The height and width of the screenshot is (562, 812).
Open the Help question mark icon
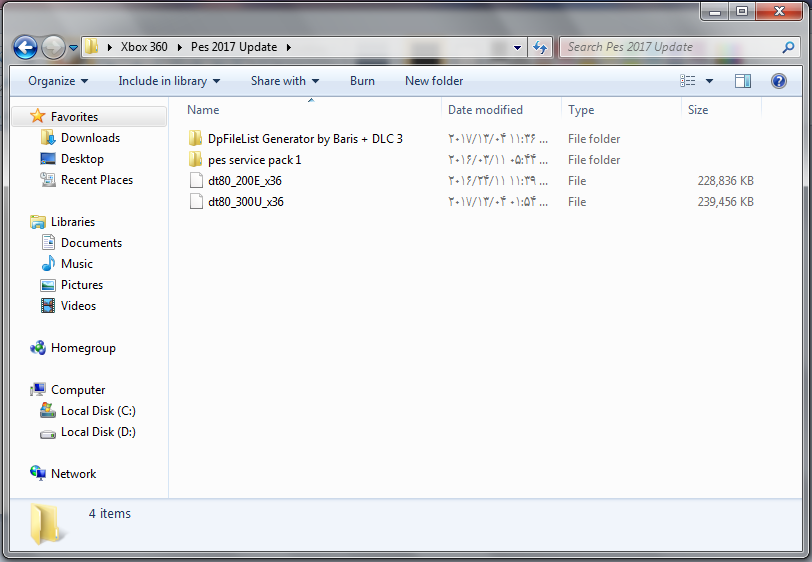point(778,81)
